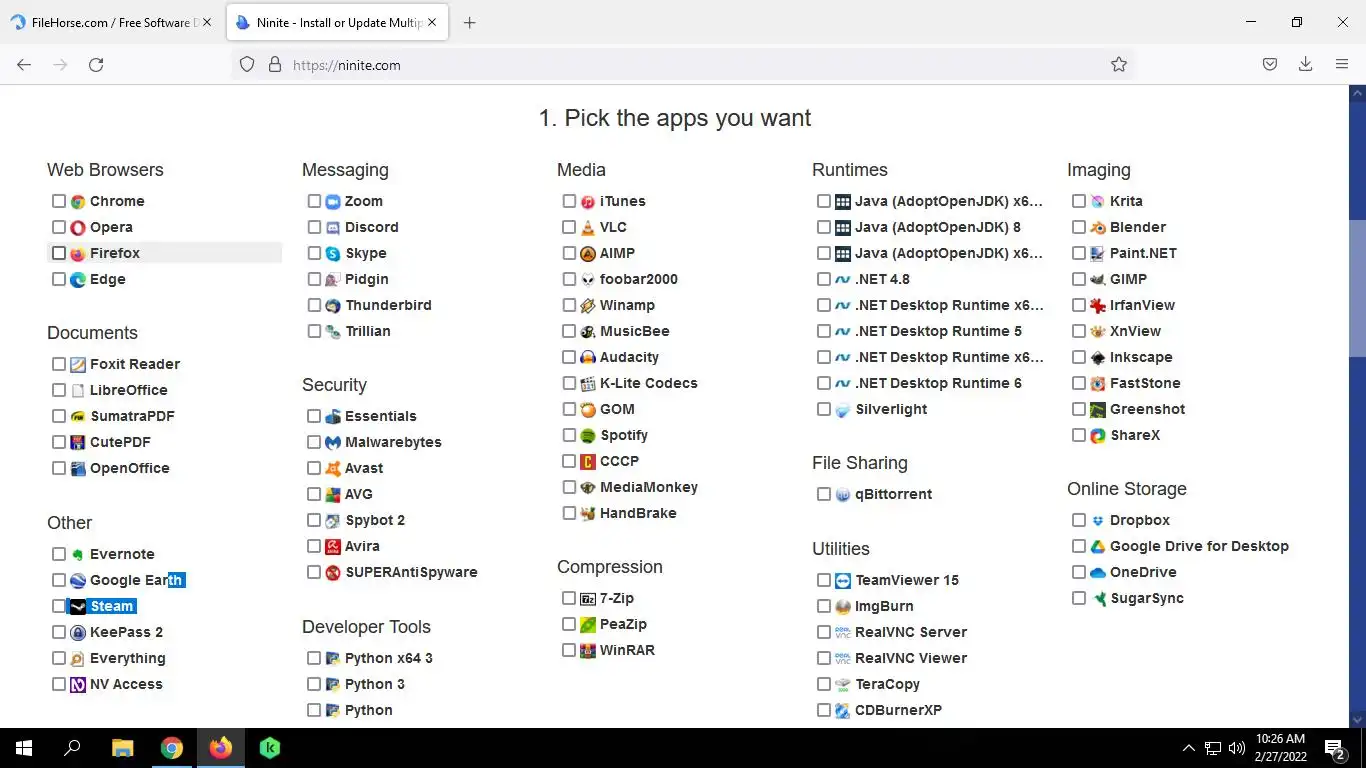This screenshot has width=1366, height=768.
Task: Open Chrome from the taskbar
Action: coord(172,748)
